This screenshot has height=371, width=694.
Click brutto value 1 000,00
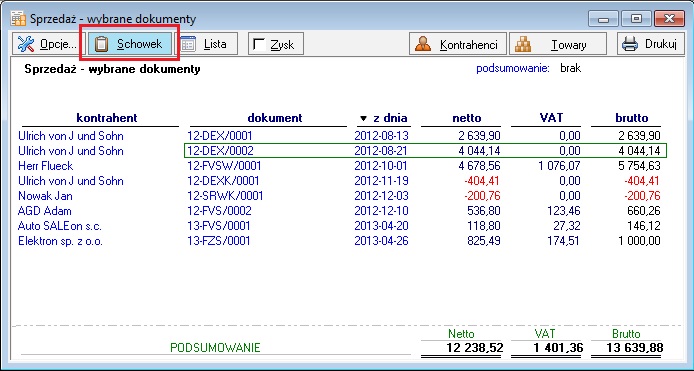(x=640, y=241)
